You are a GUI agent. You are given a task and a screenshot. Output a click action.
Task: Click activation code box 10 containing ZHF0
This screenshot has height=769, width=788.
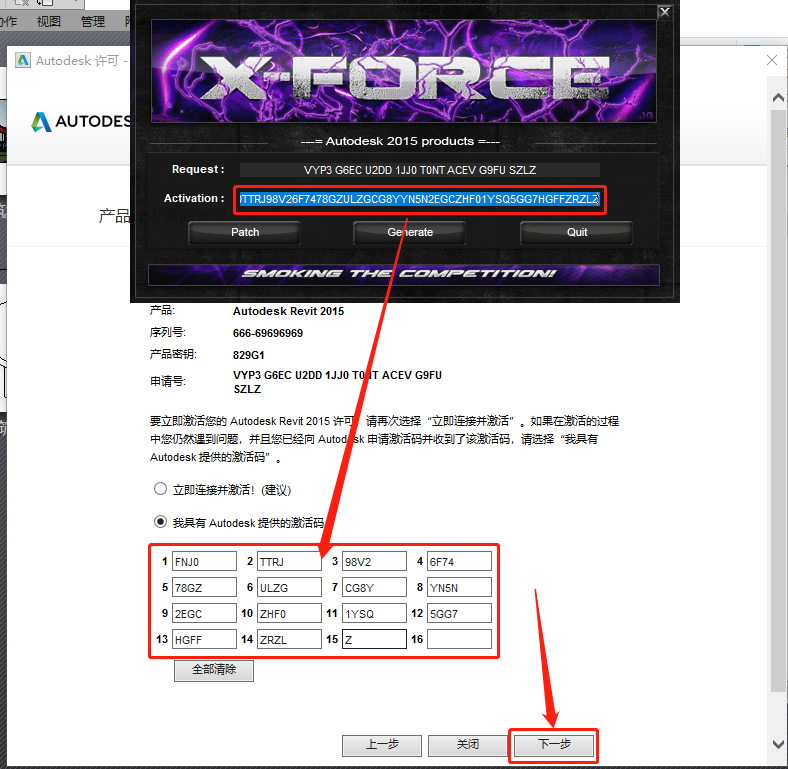pos(289,613)
